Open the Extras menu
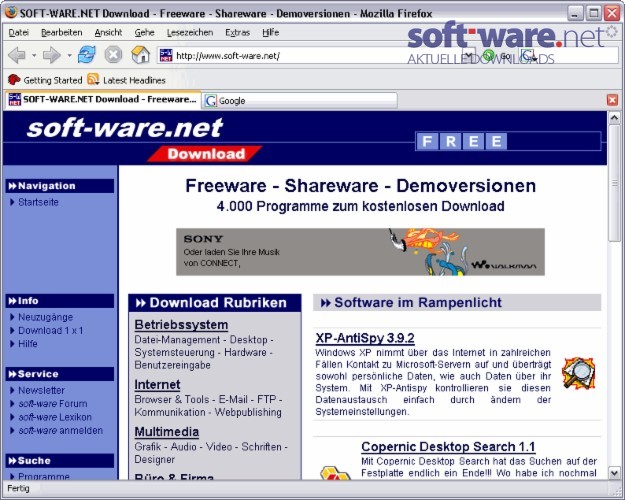This screenshot has height=500, width=625. tap(238, 32)
